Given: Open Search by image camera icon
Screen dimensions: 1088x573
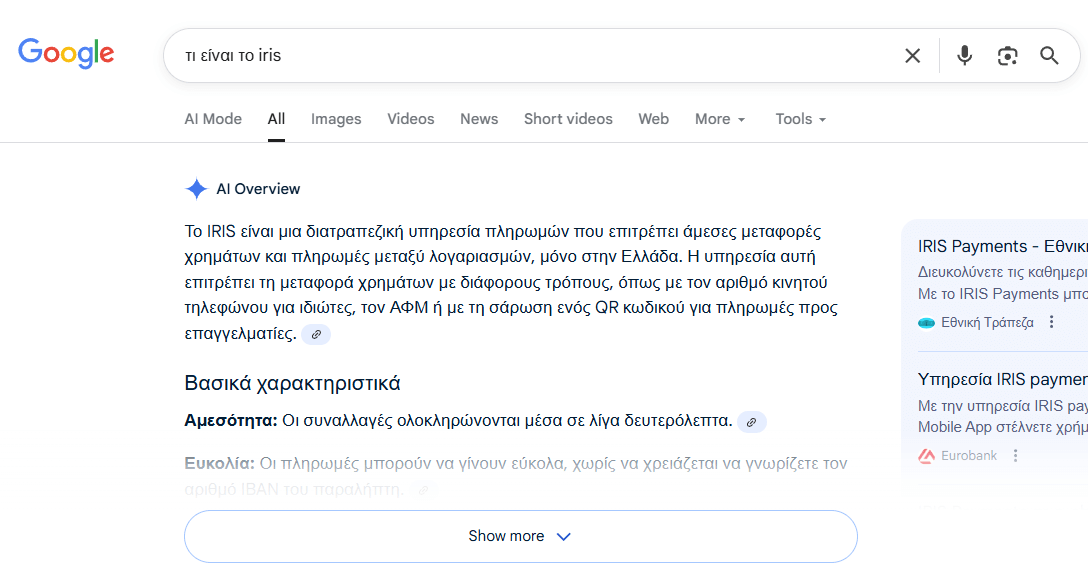Looking at the screenshot, I should click(x=1007, y=56).
